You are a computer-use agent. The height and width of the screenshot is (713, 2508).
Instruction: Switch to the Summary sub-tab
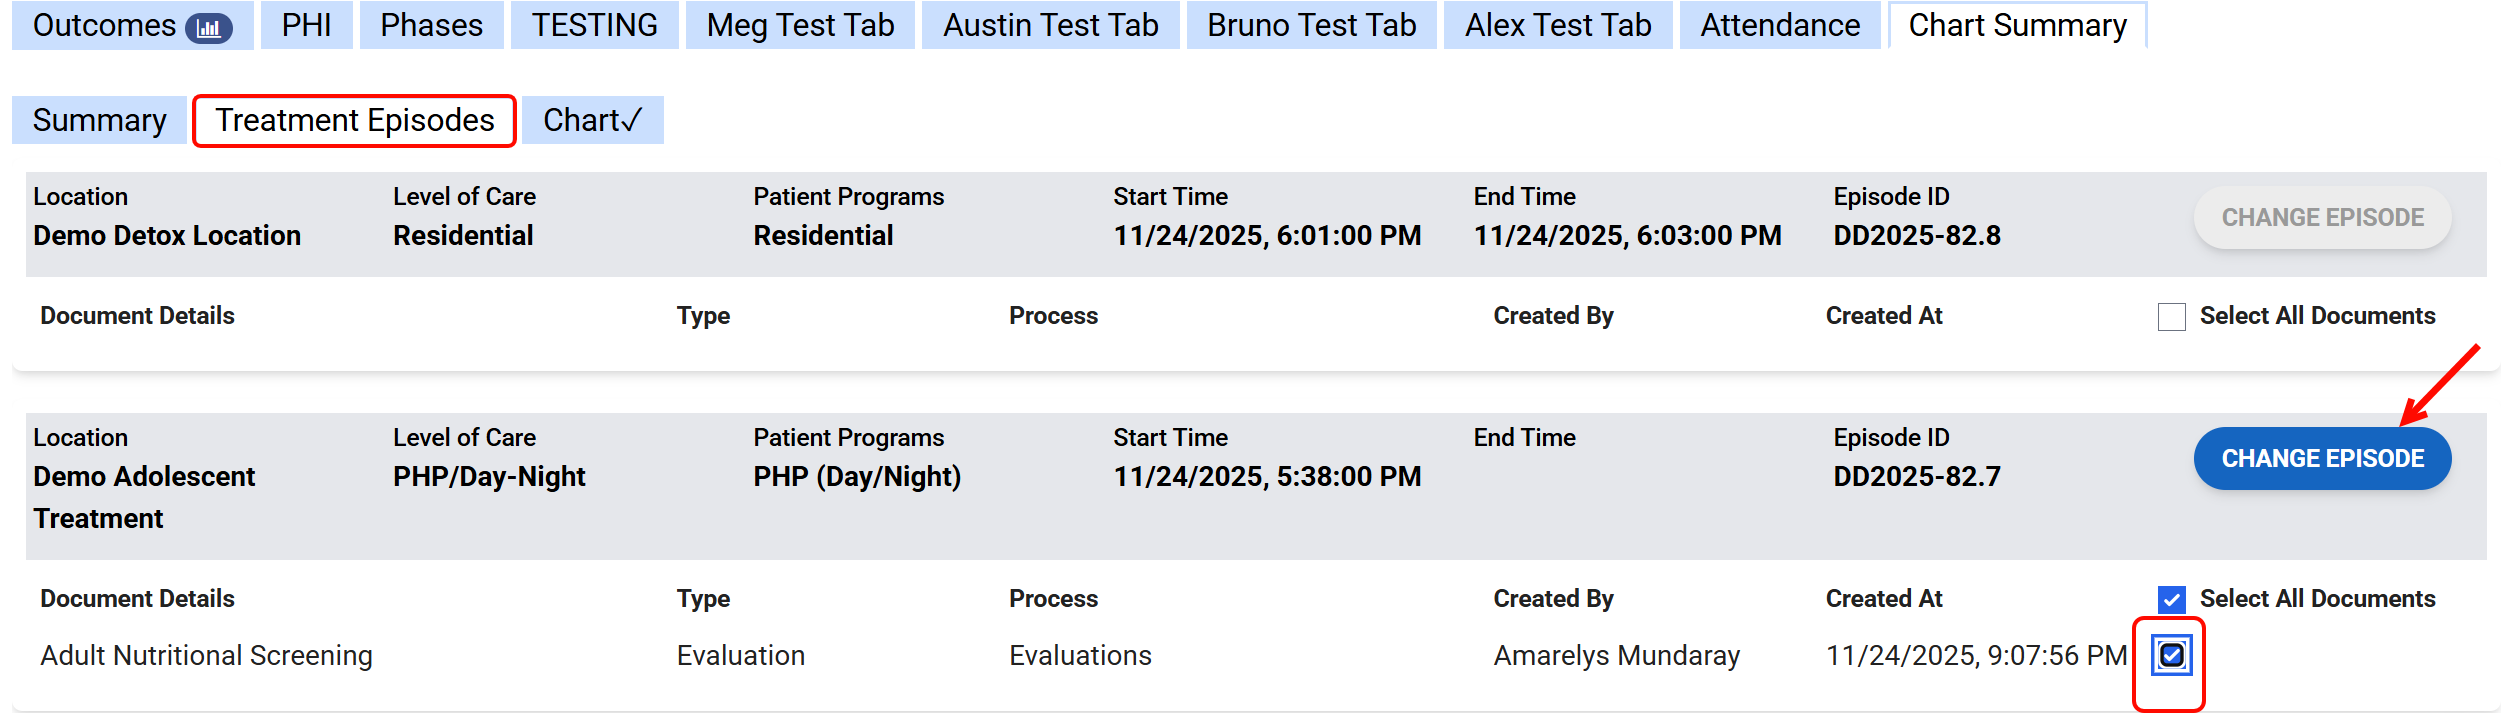tap(99, 120)
